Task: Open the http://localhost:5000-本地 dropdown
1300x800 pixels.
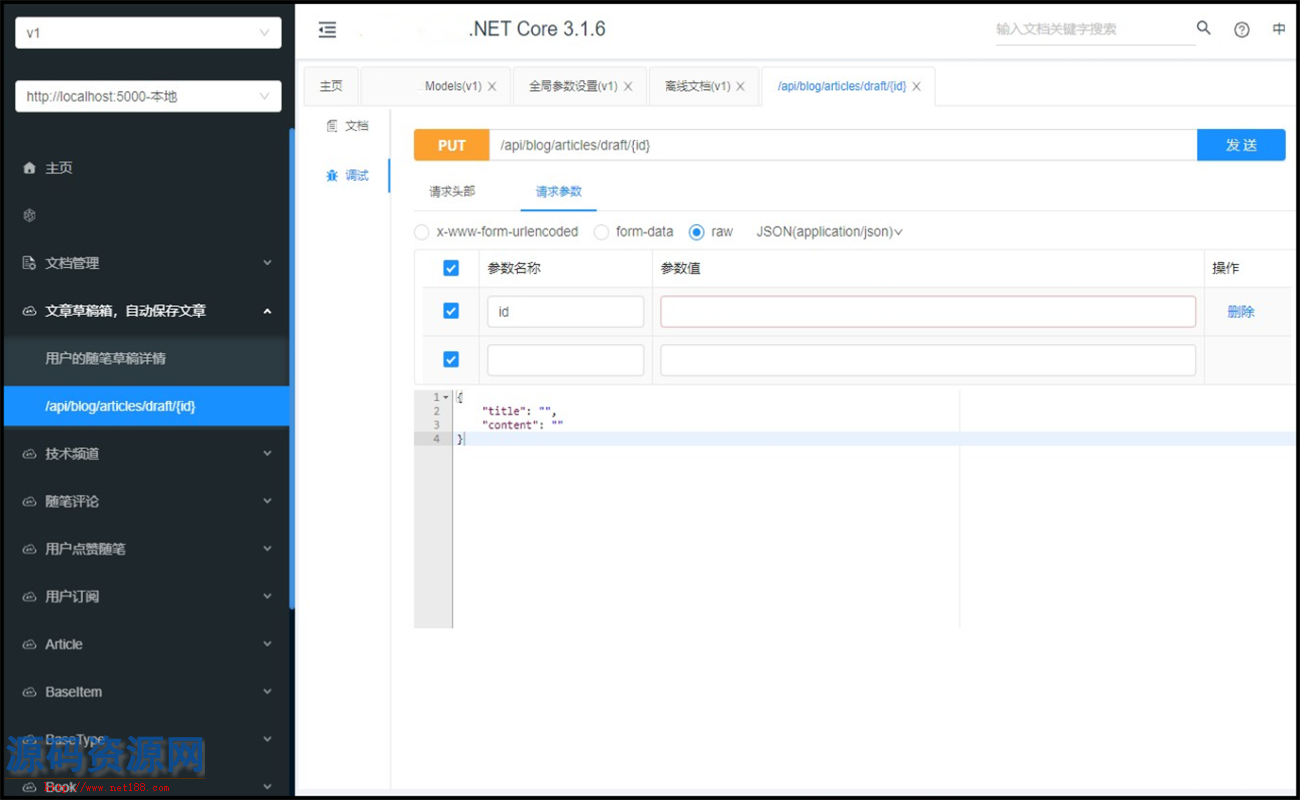Action: coord(148,96)
